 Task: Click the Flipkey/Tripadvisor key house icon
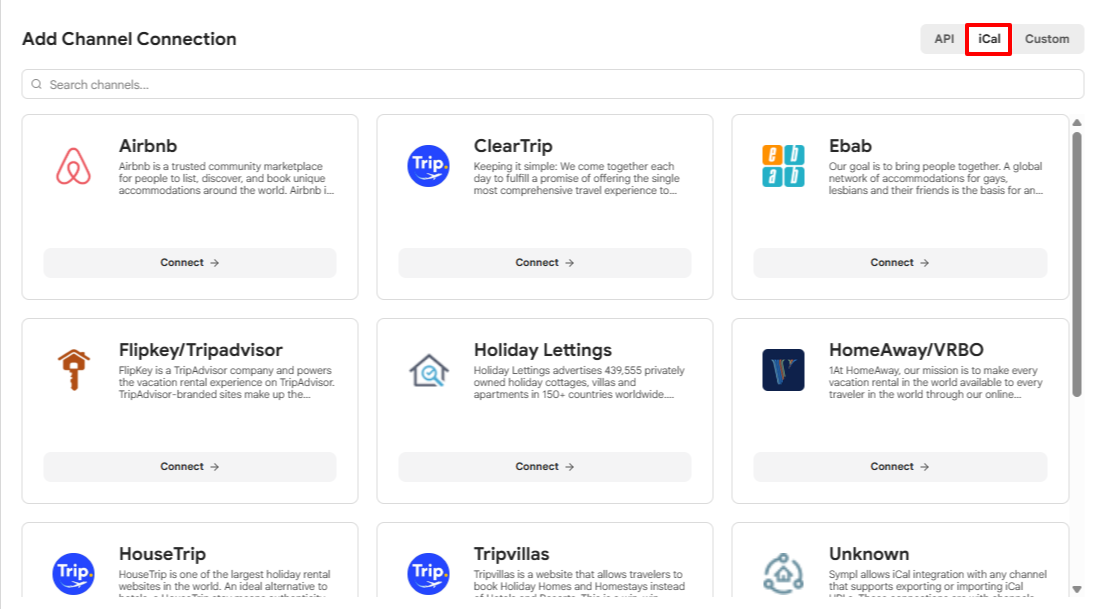(x=73, y=370)
